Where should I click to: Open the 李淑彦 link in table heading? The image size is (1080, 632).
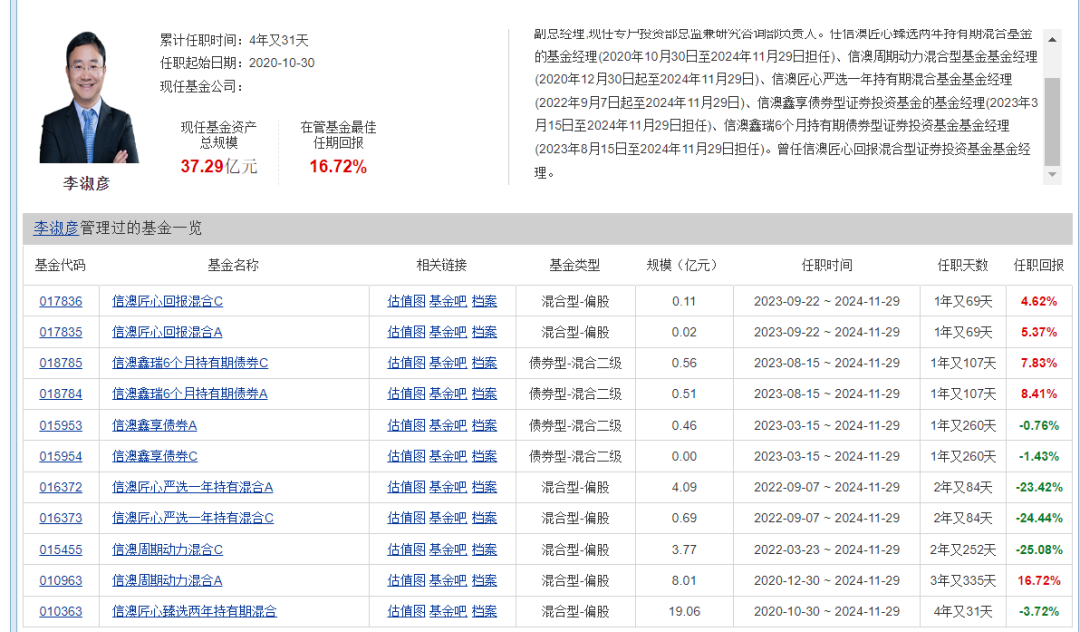click(56, 228)
